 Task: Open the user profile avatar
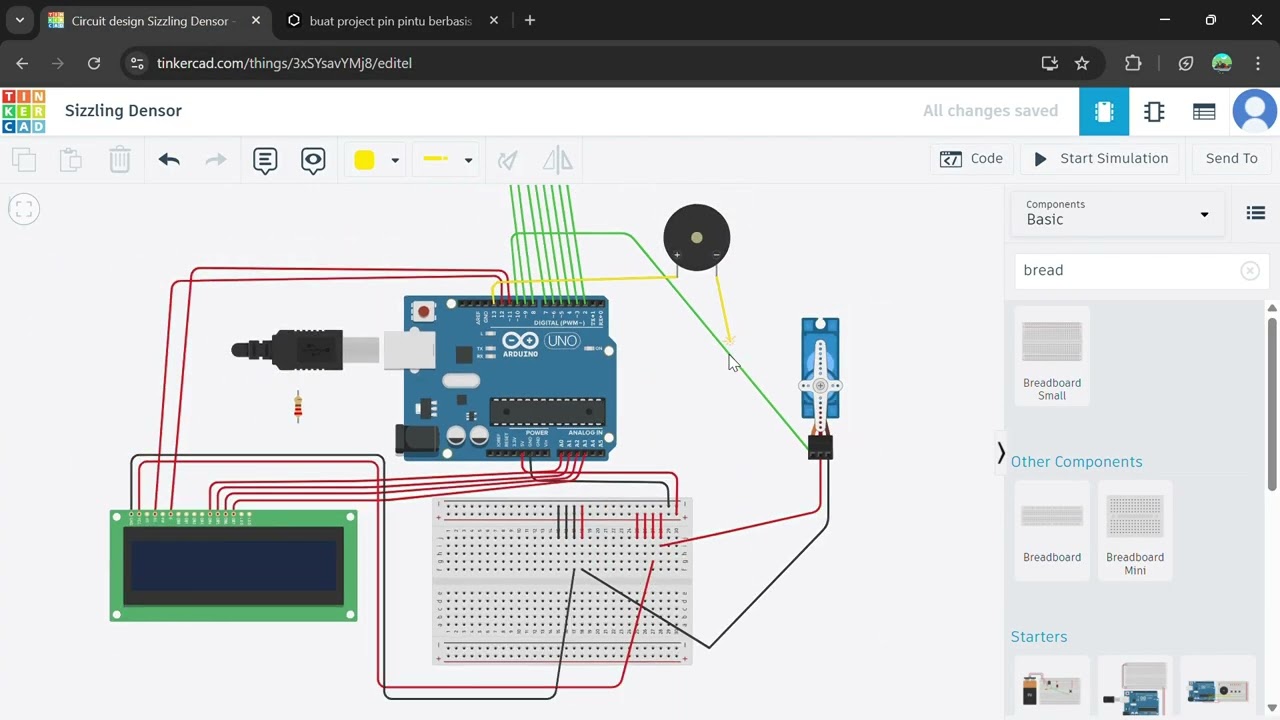(x=1255, y=111)
